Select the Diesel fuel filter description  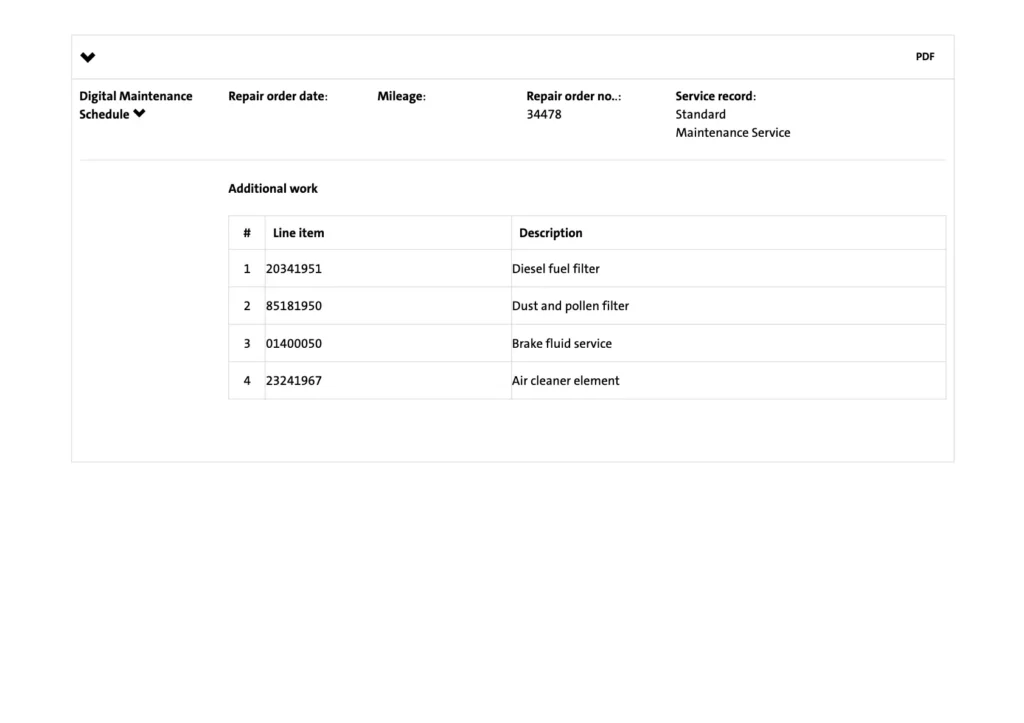coord(556,269)
